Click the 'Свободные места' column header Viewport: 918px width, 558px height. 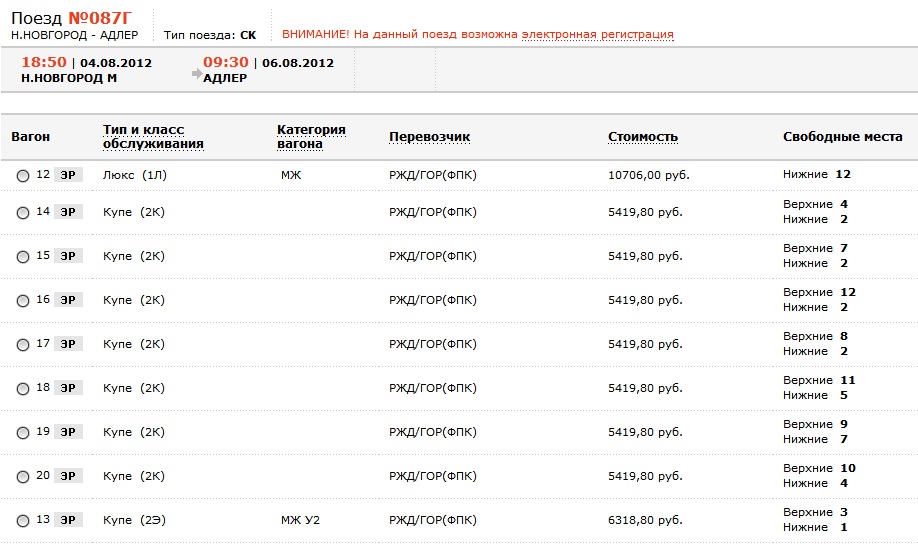tap(842, 137)
